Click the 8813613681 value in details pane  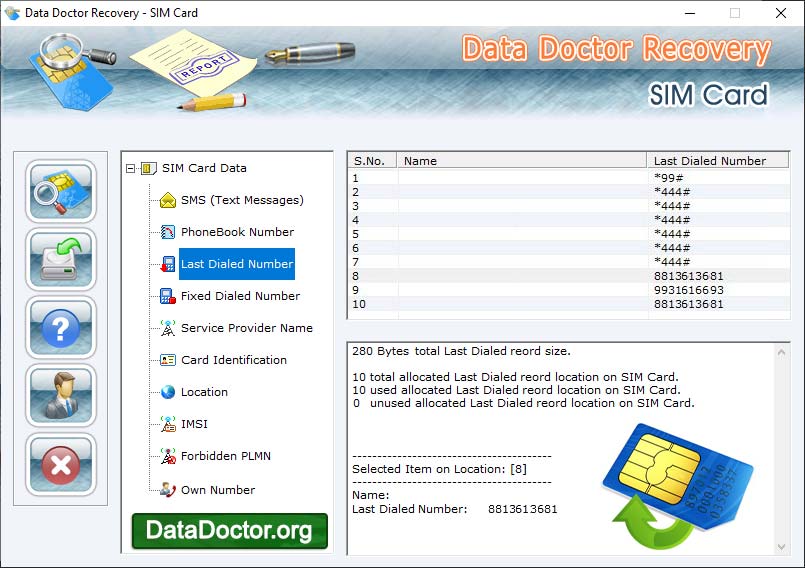click(x=523, y=509)
